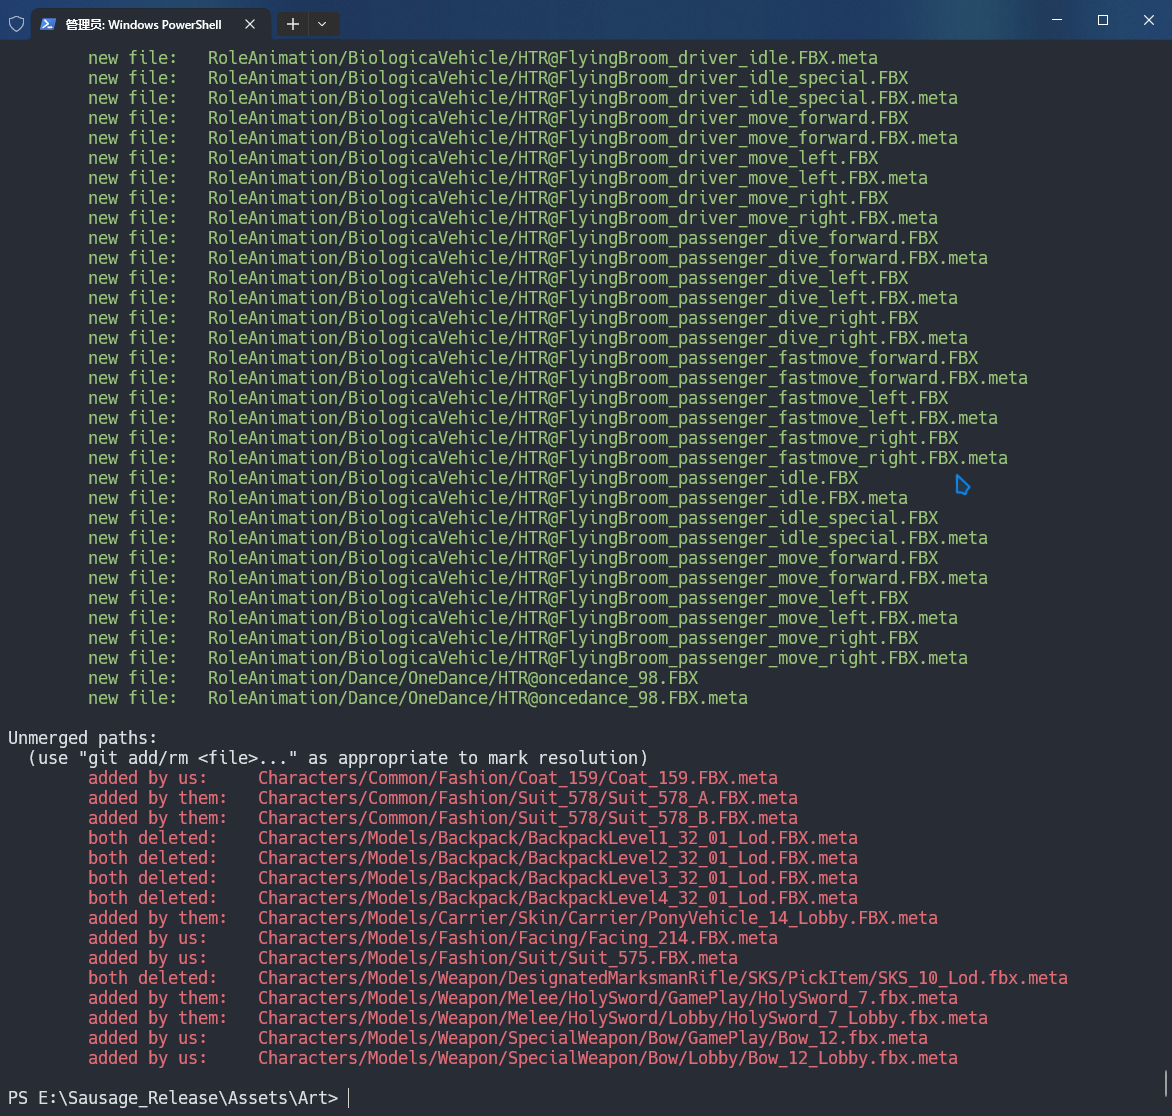
Task: Click the administrator shield icon in title bar
Action: (x=16, y=24)
